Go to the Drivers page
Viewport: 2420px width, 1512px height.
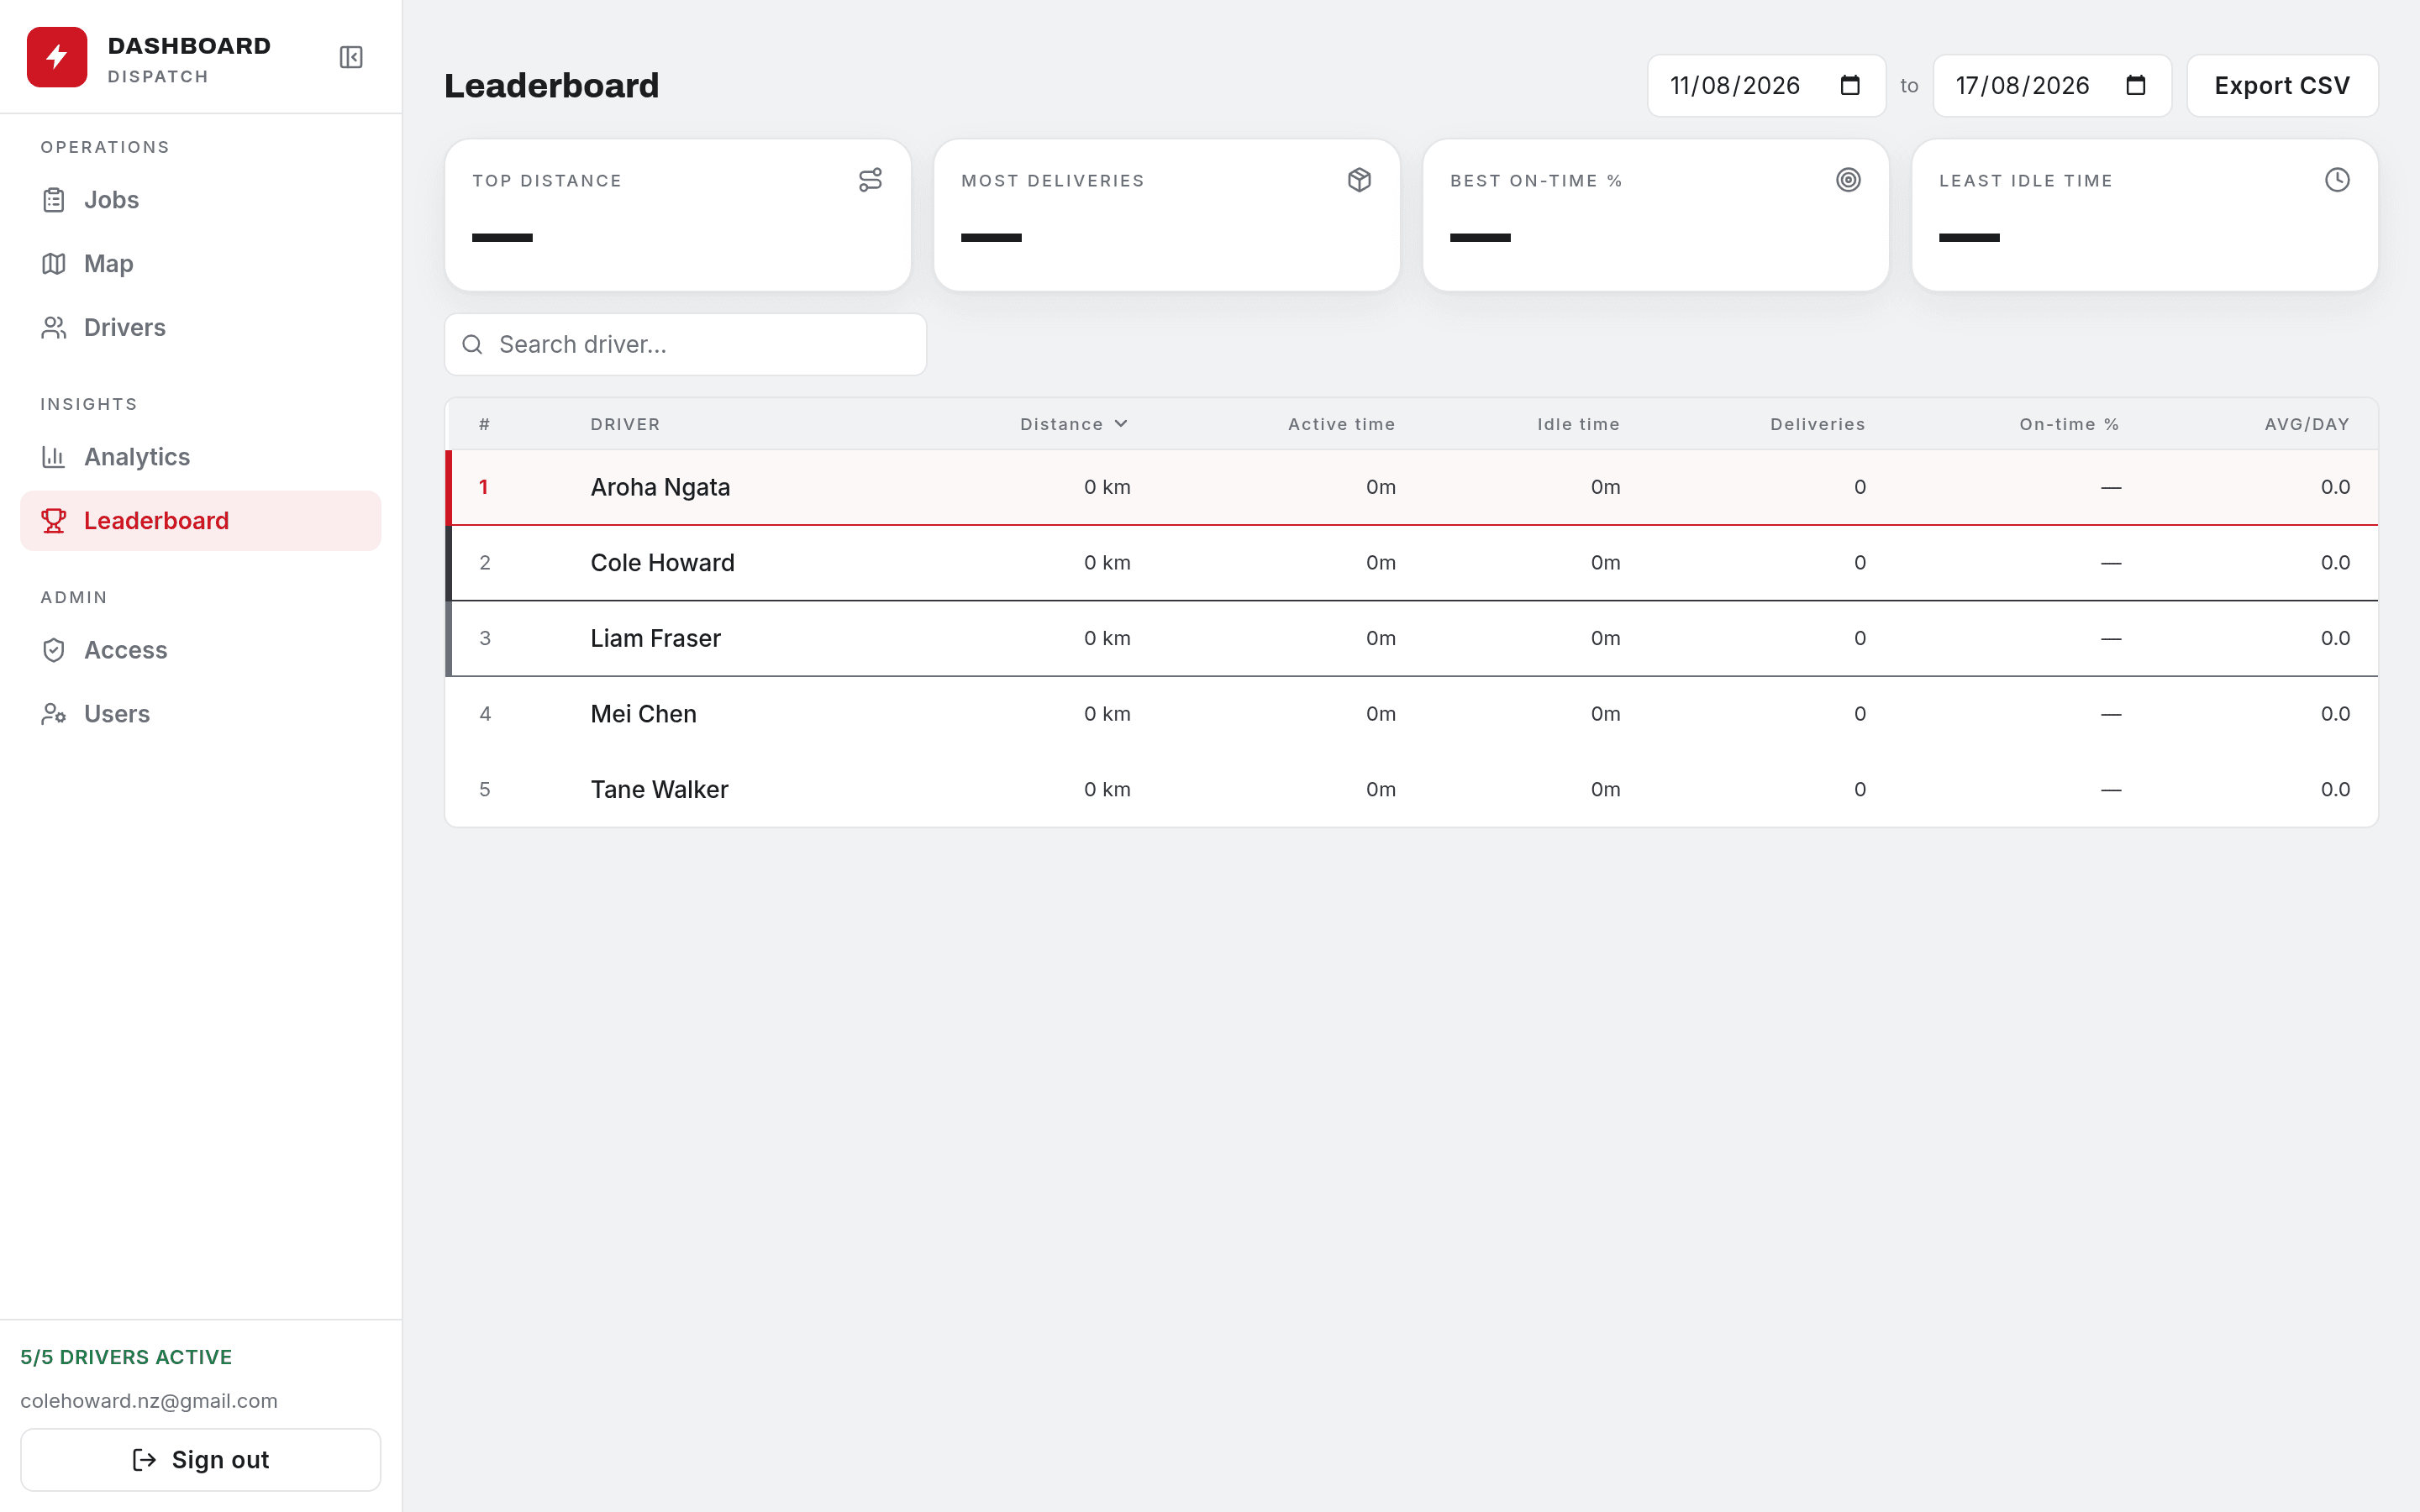coord(201,328)
